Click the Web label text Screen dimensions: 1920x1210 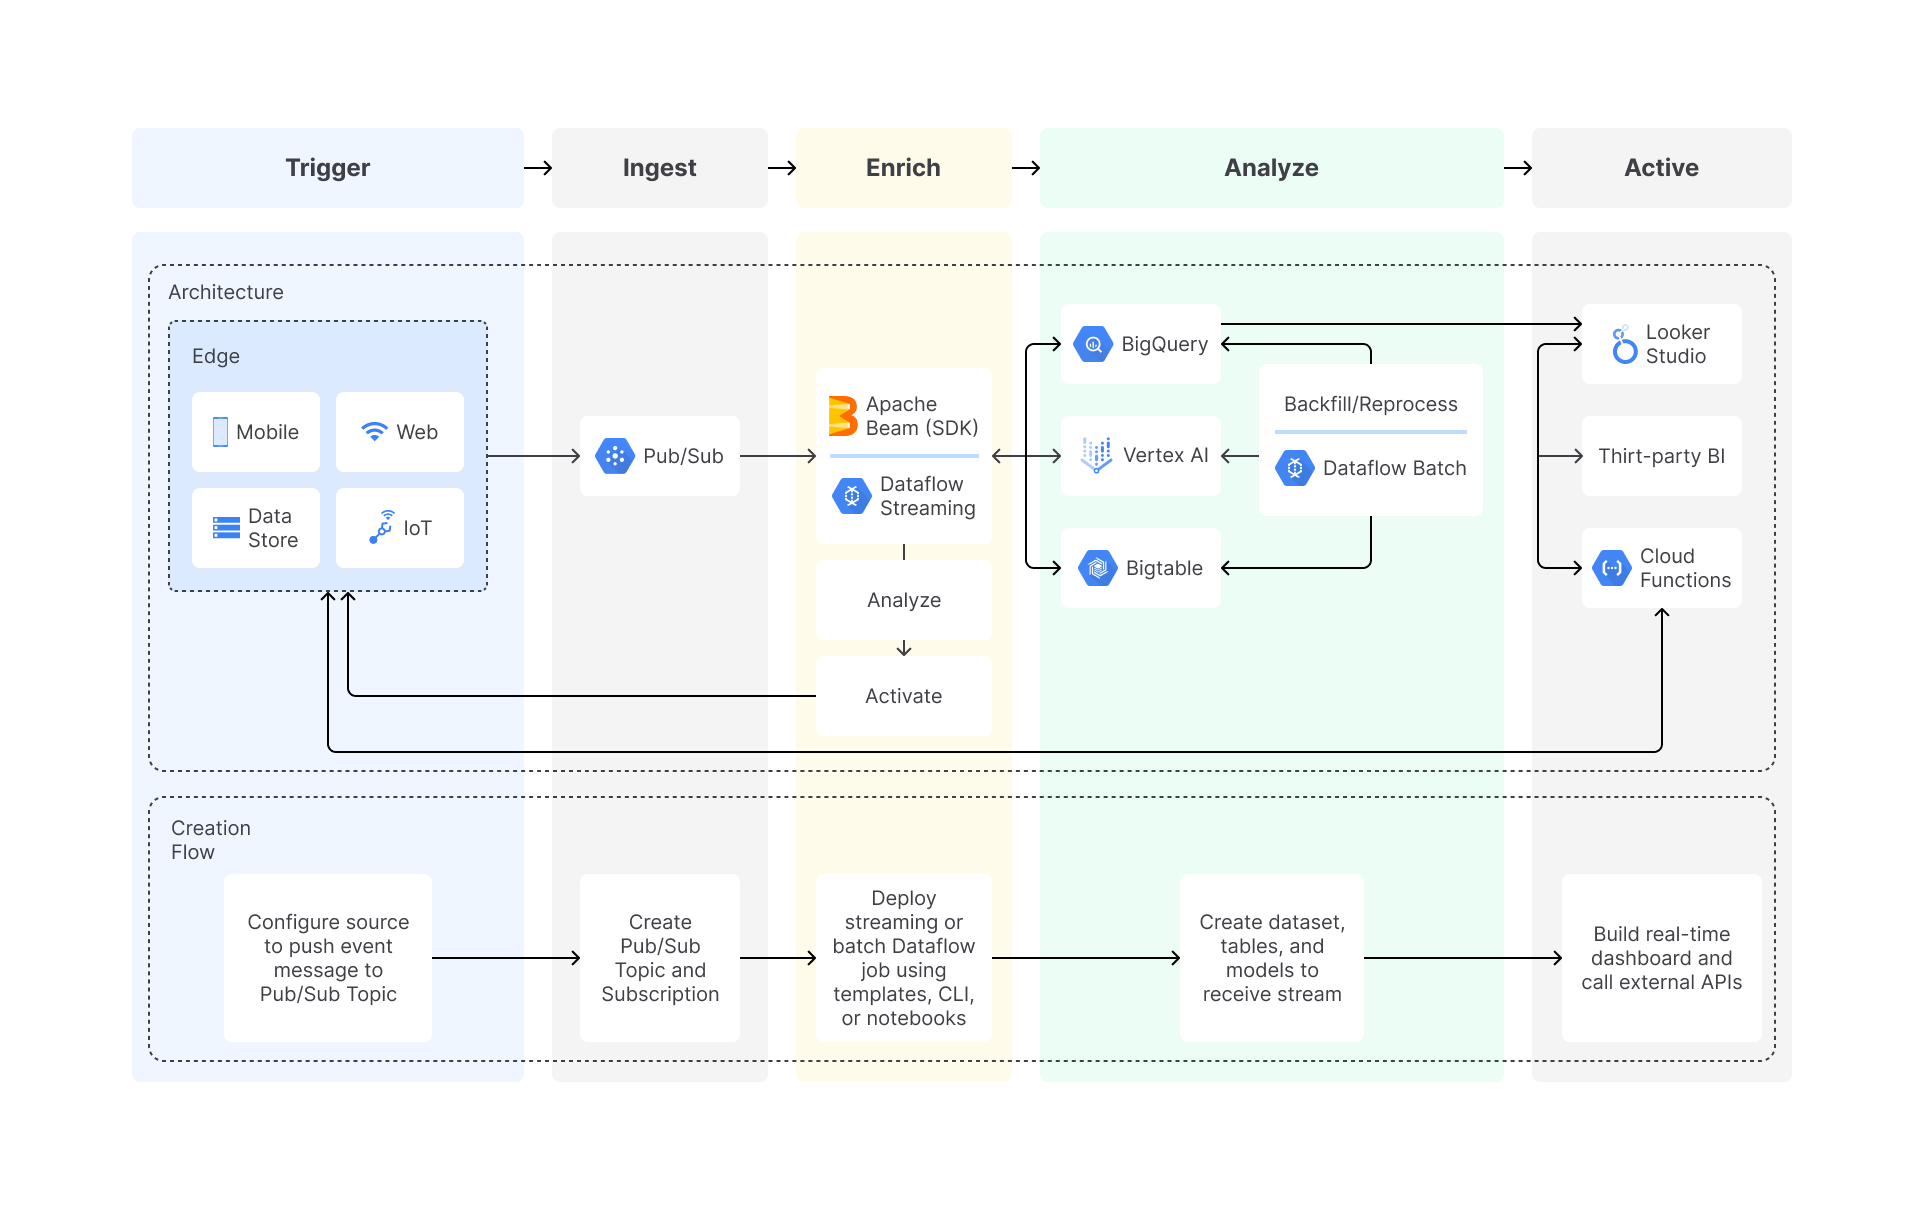tap(417, 432)
